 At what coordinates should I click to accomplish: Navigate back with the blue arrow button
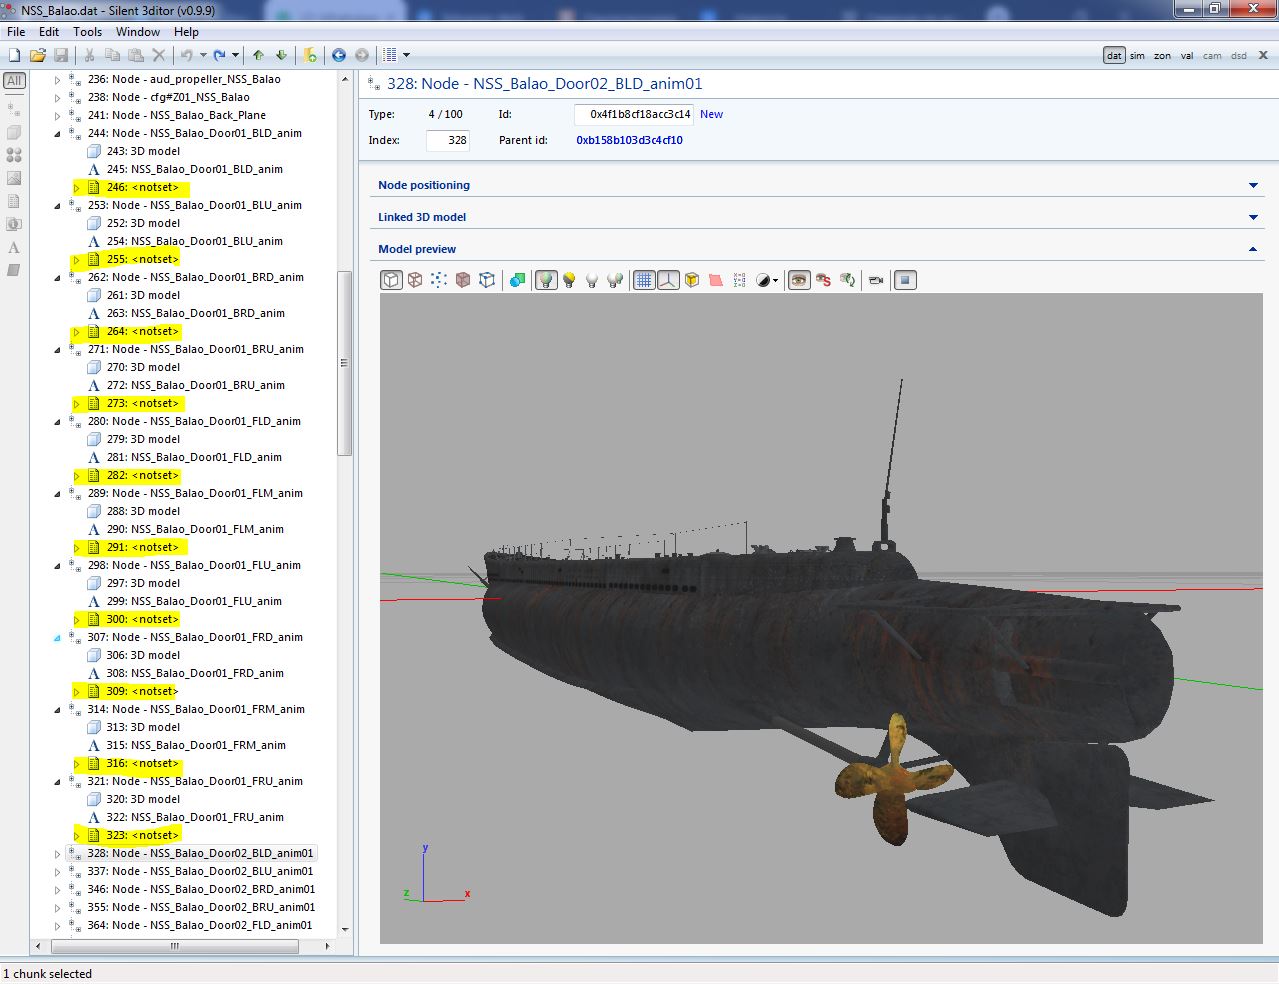[339, 55]
